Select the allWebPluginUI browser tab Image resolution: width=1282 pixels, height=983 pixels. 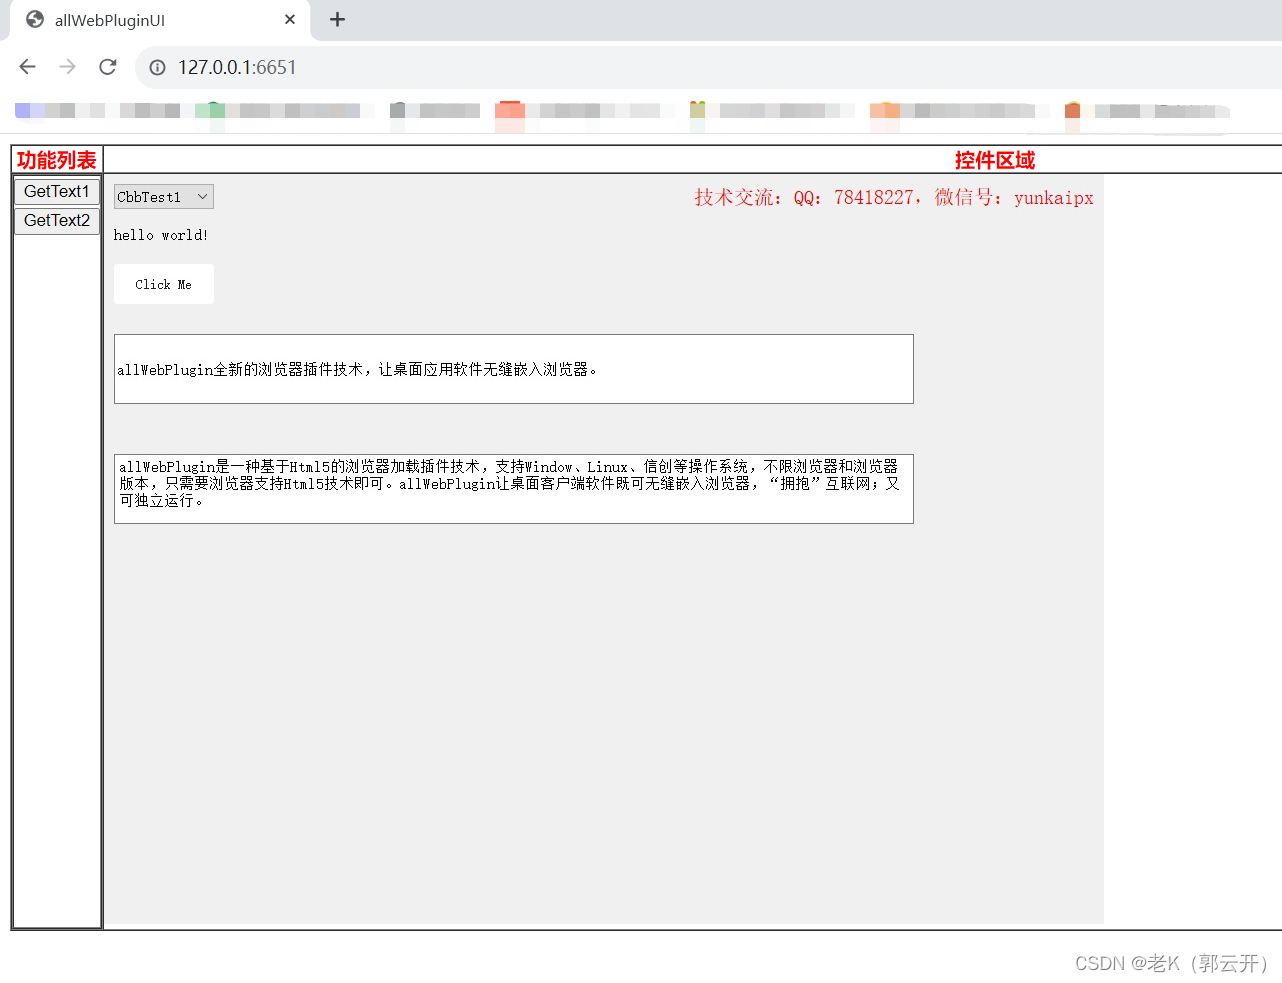pos(160,20)
